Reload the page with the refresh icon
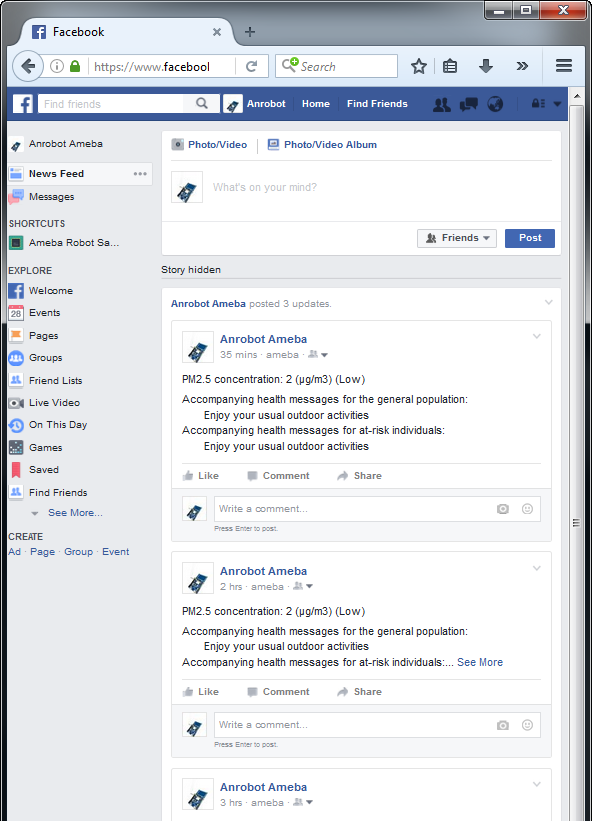 [x=251, y=66]
